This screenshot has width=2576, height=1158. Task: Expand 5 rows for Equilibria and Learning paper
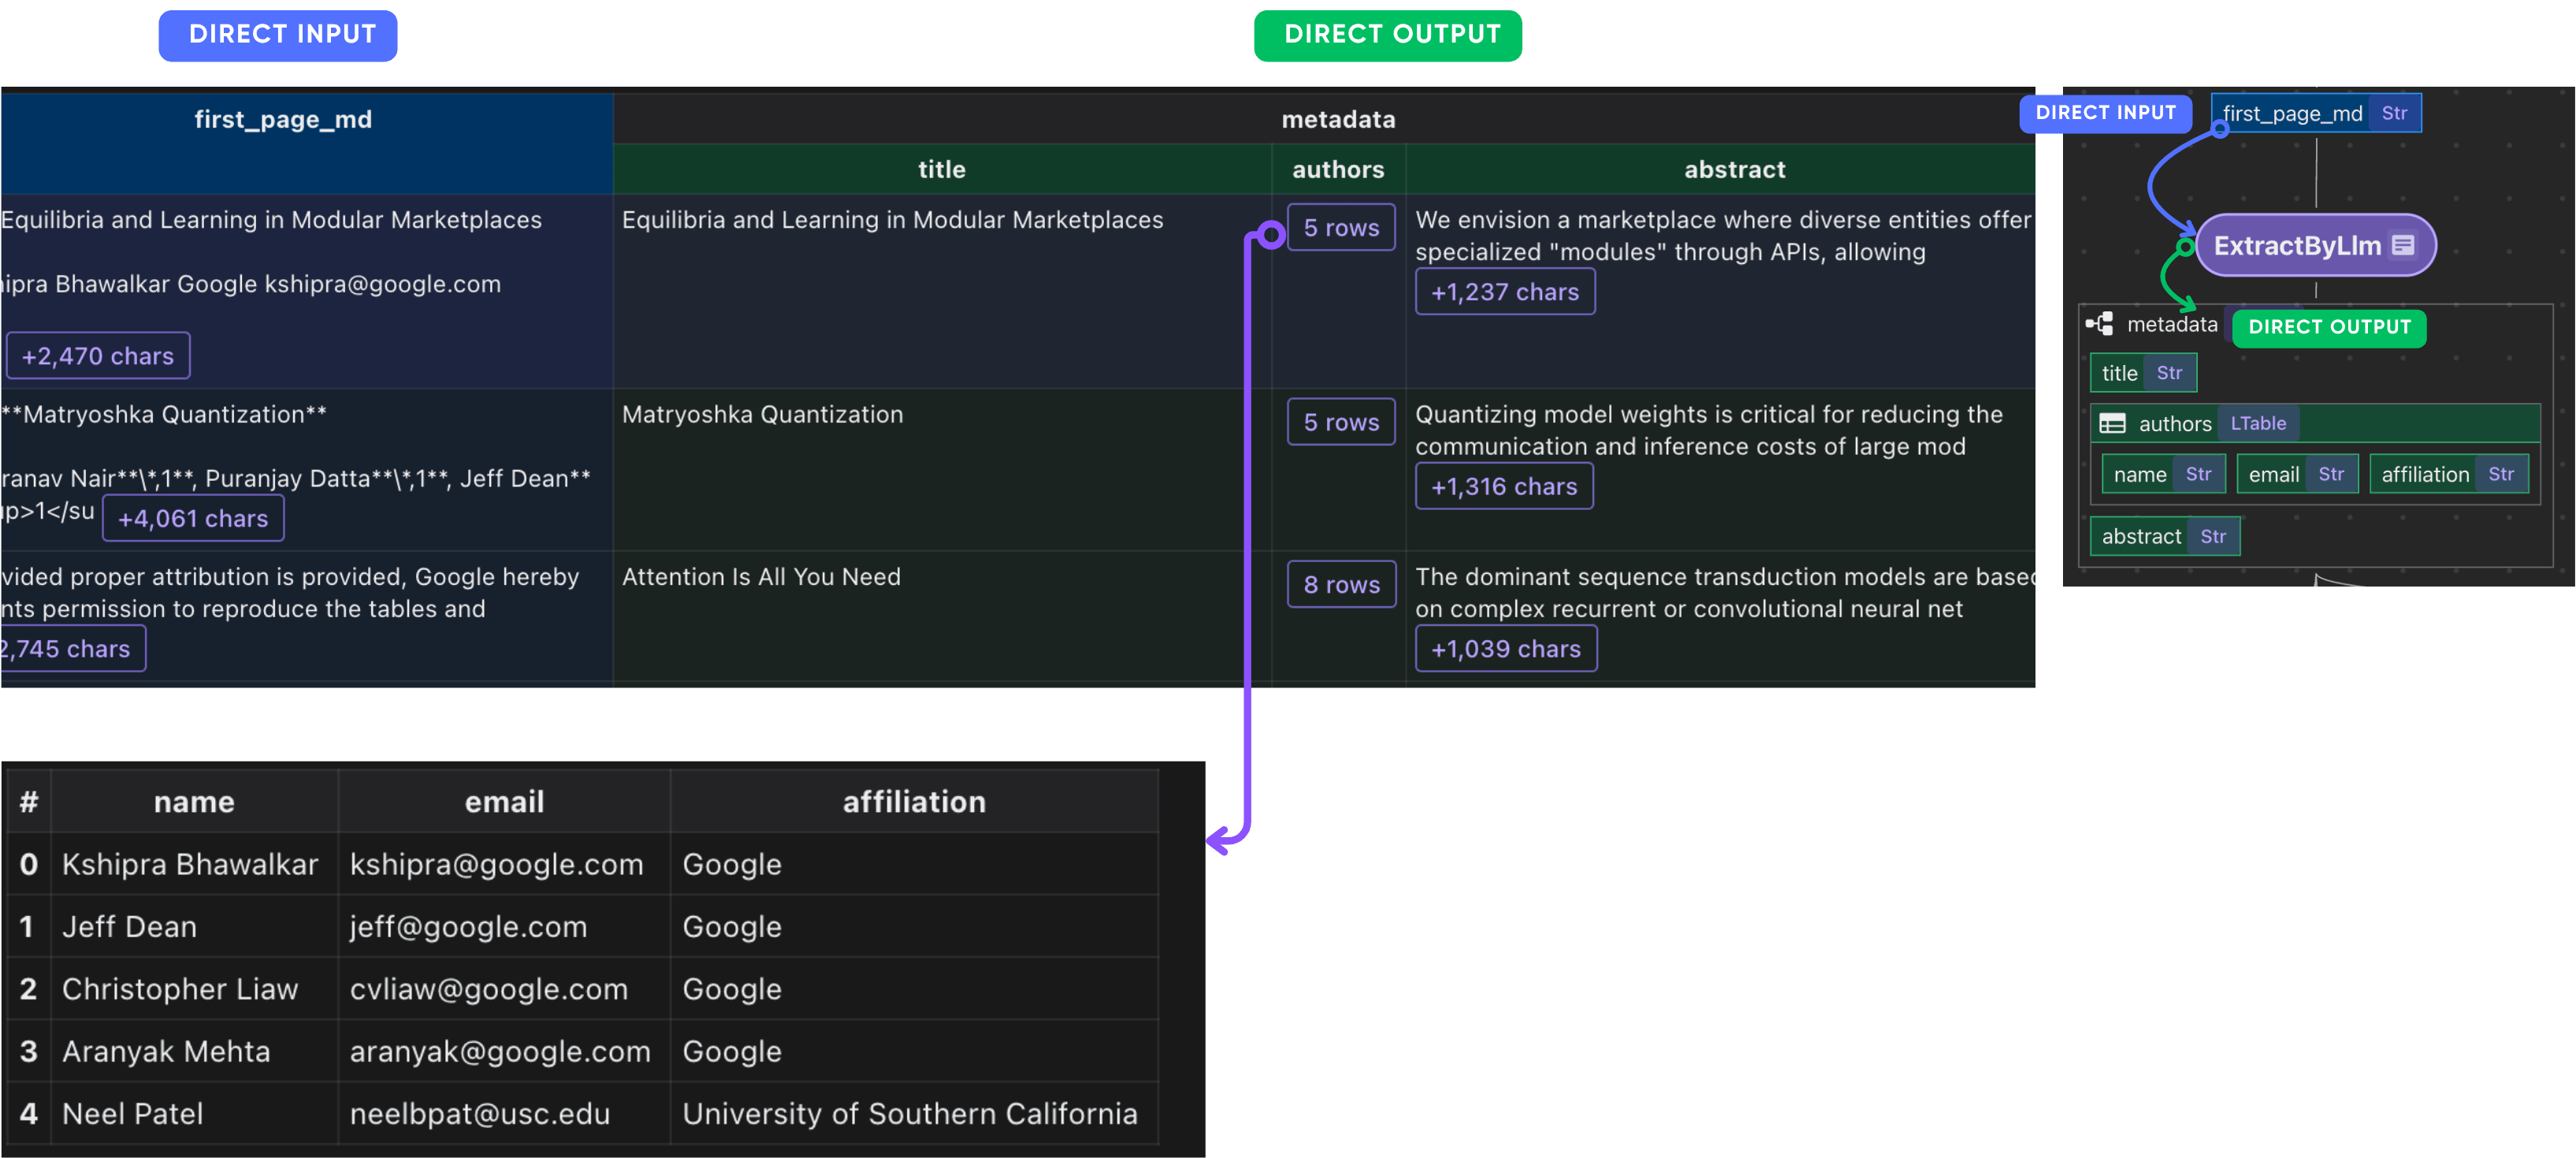coord(1340,228)
